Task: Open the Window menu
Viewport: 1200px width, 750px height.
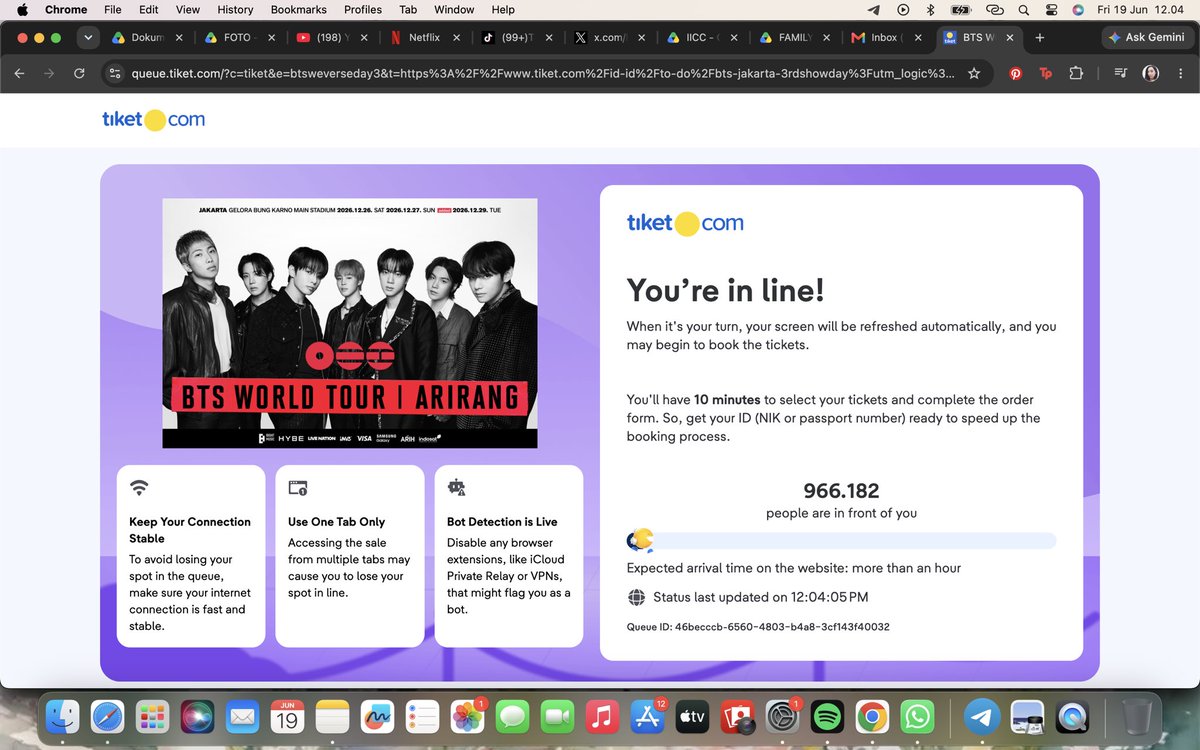Action: pos(454,10)
